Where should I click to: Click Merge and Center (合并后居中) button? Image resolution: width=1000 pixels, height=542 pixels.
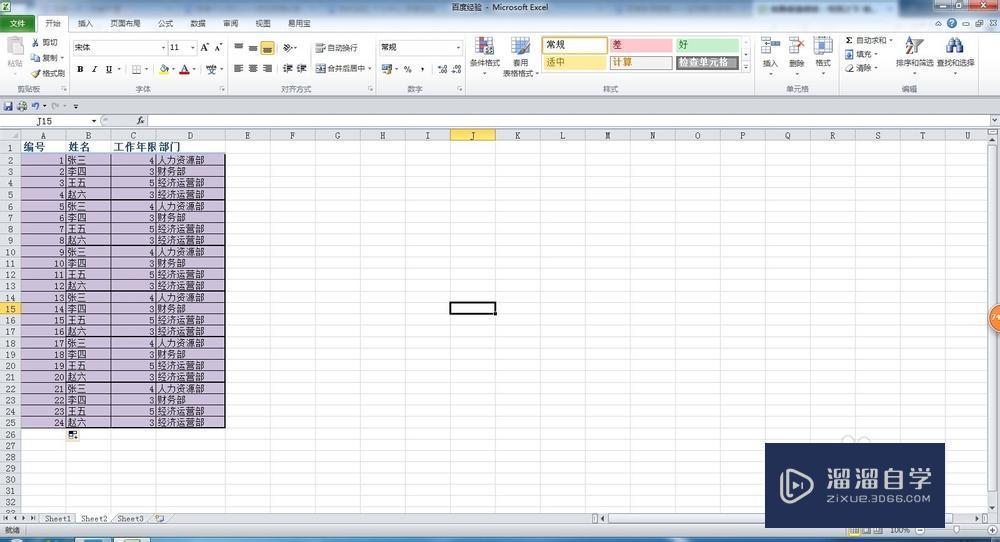click(x=341, y=68)
